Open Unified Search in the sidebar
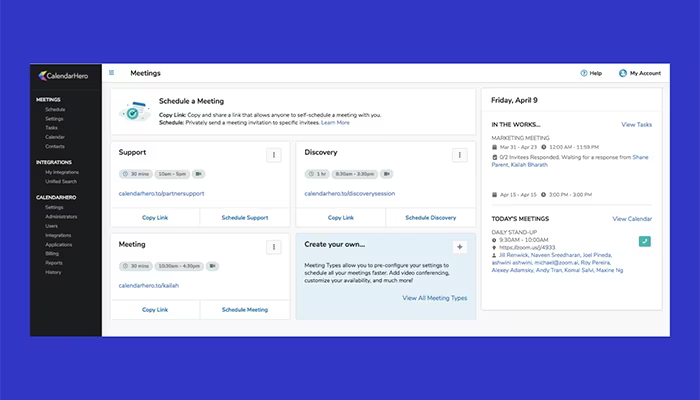This screenshot has height=400, width=700. [61, 182]
